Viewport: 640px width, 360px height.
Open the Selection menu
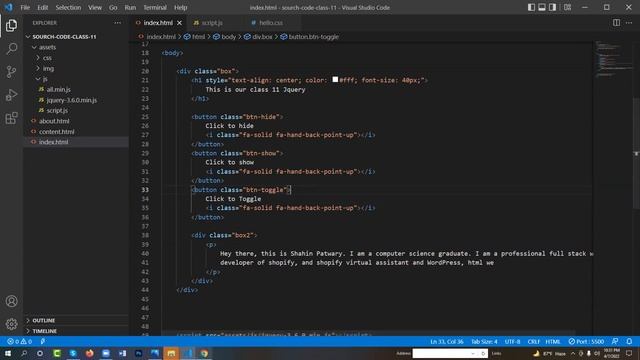68,7
